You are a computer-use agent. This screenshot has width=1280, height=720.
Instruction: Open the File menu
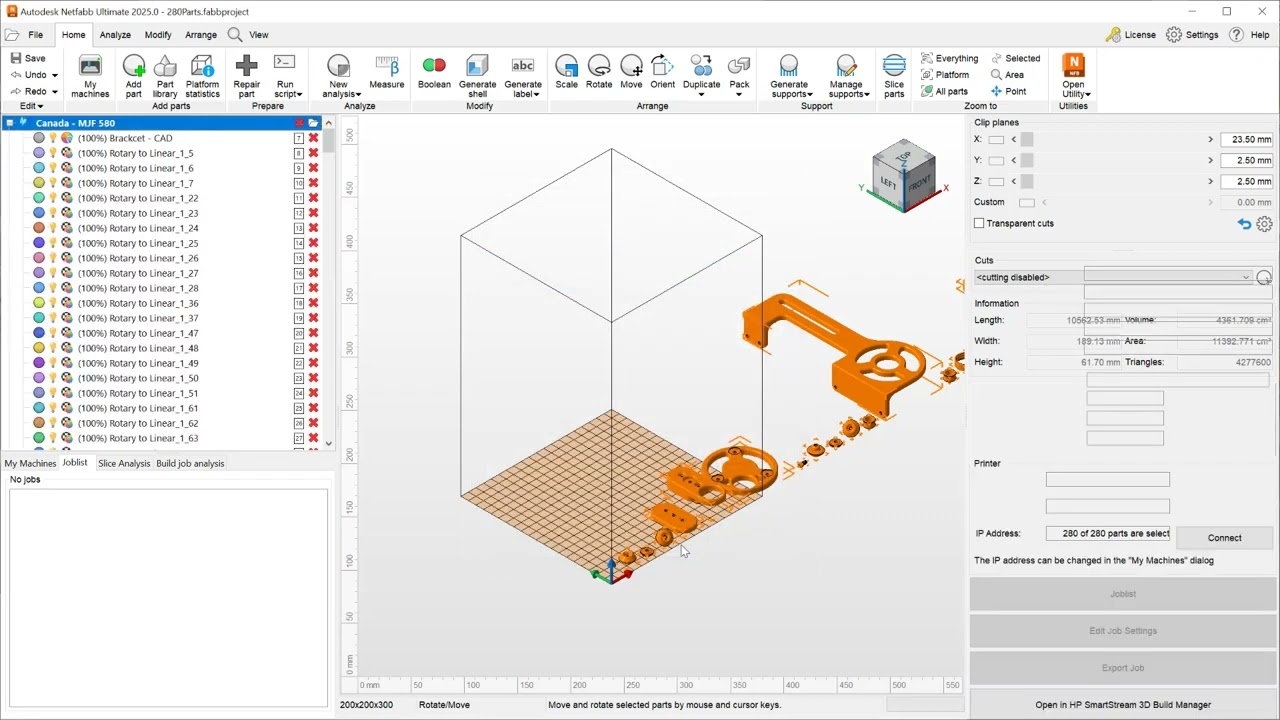point(35,35)
